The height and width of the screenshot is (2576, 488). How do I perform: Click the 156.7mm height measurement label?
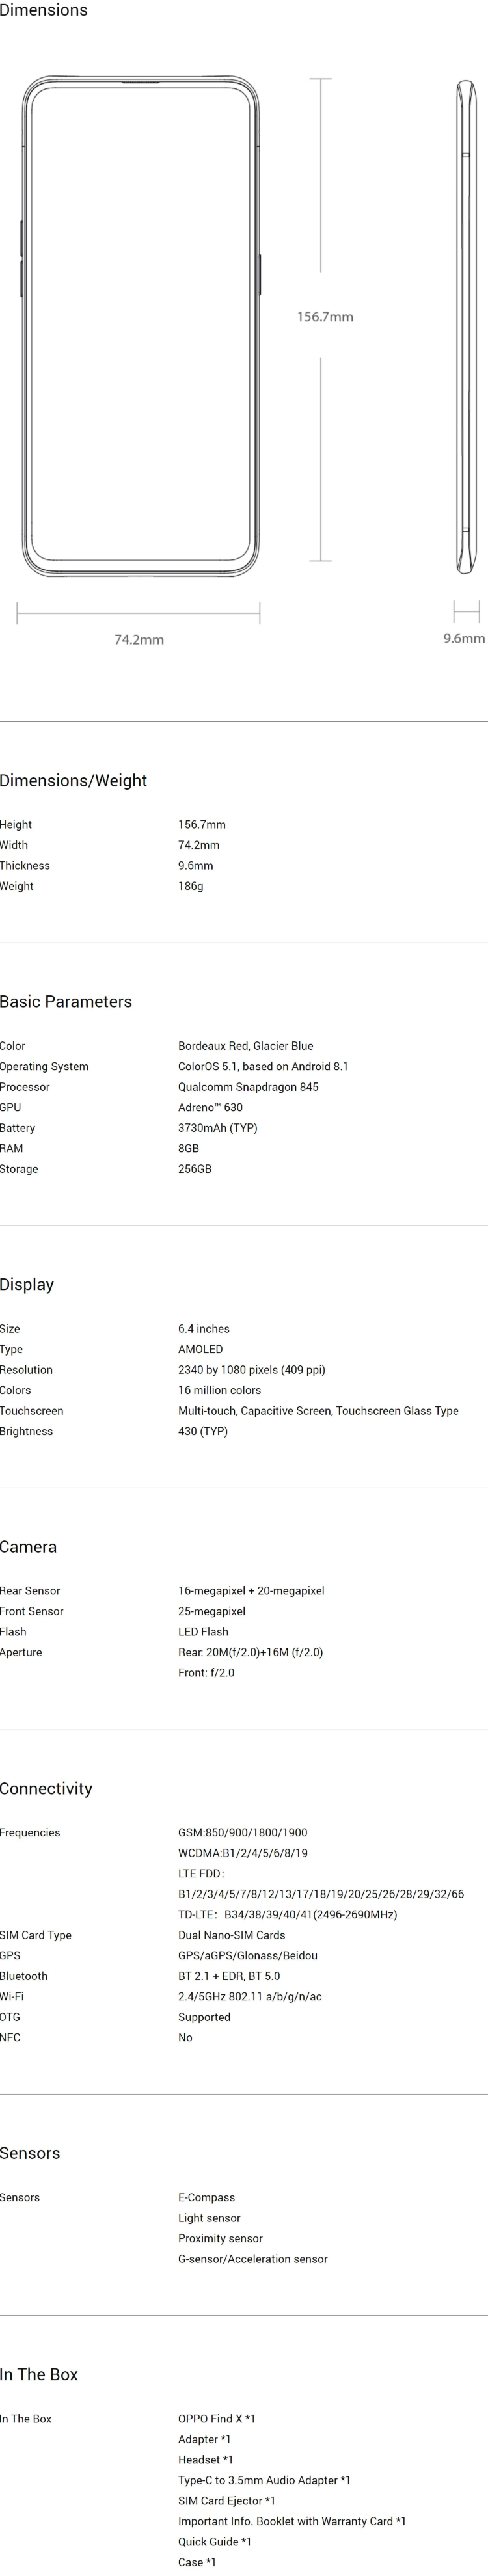click(x=325, y=317)
